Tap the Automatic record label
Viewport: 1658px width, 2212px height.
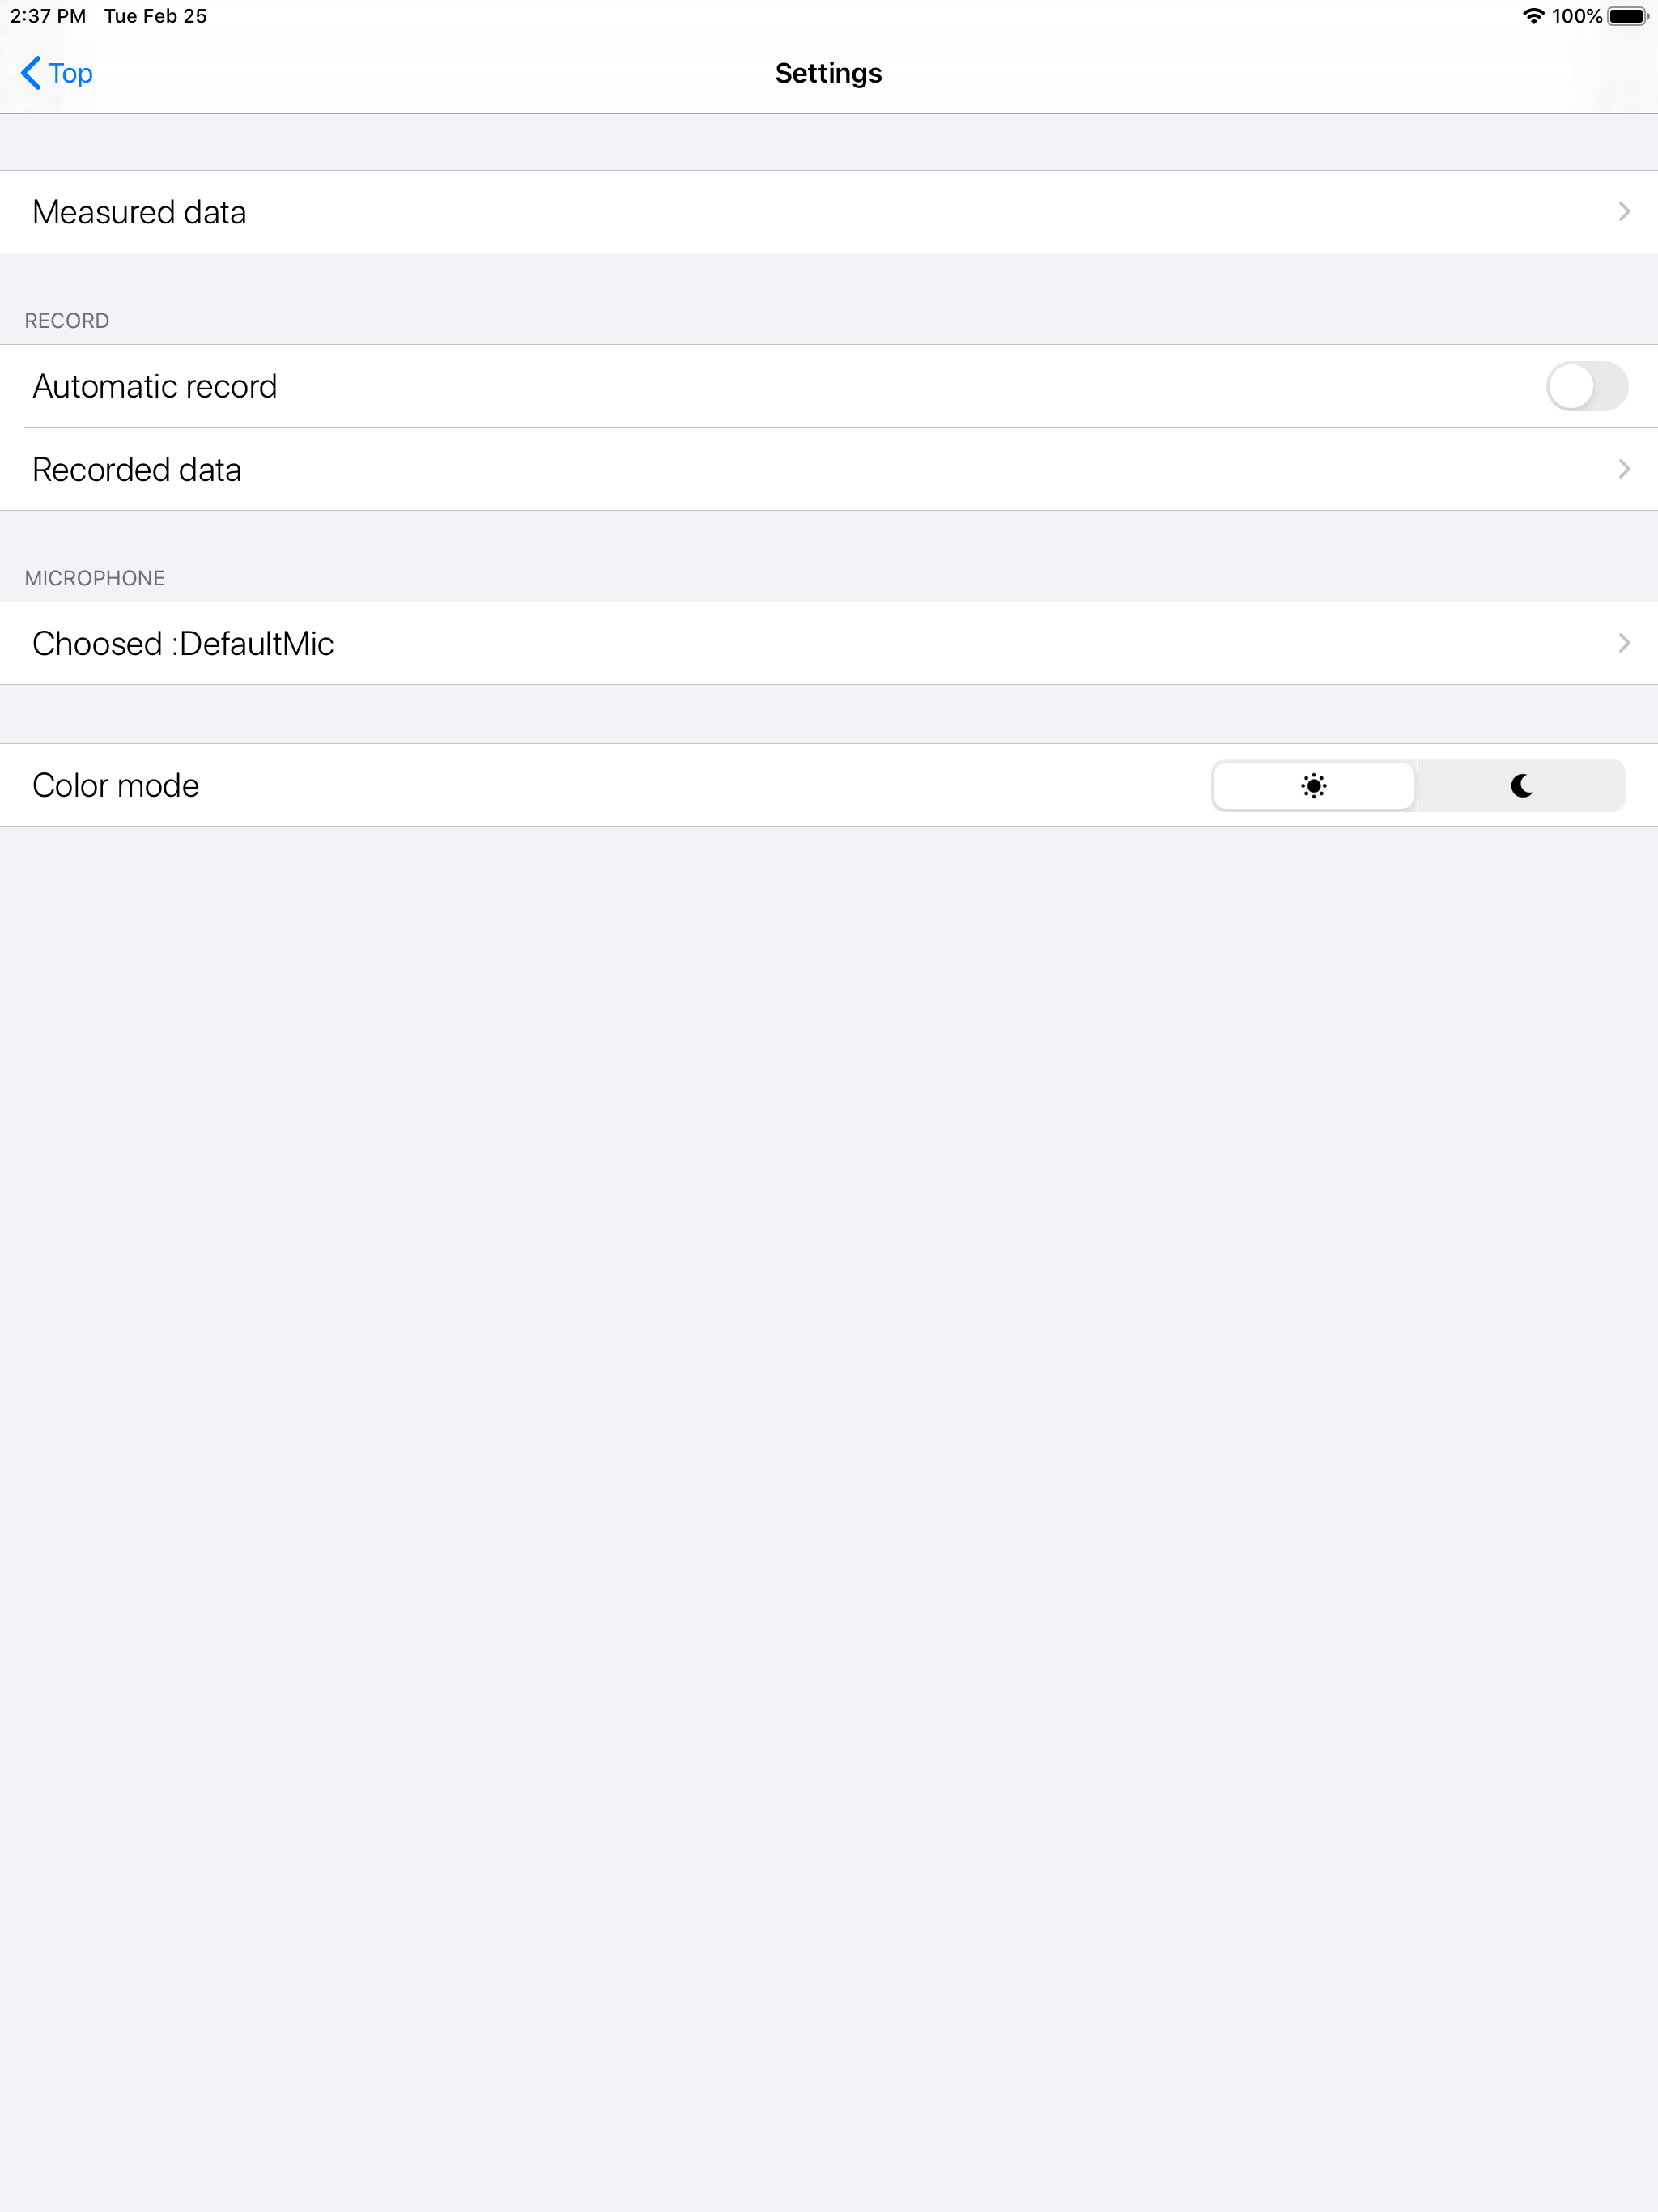pos(155,387)
